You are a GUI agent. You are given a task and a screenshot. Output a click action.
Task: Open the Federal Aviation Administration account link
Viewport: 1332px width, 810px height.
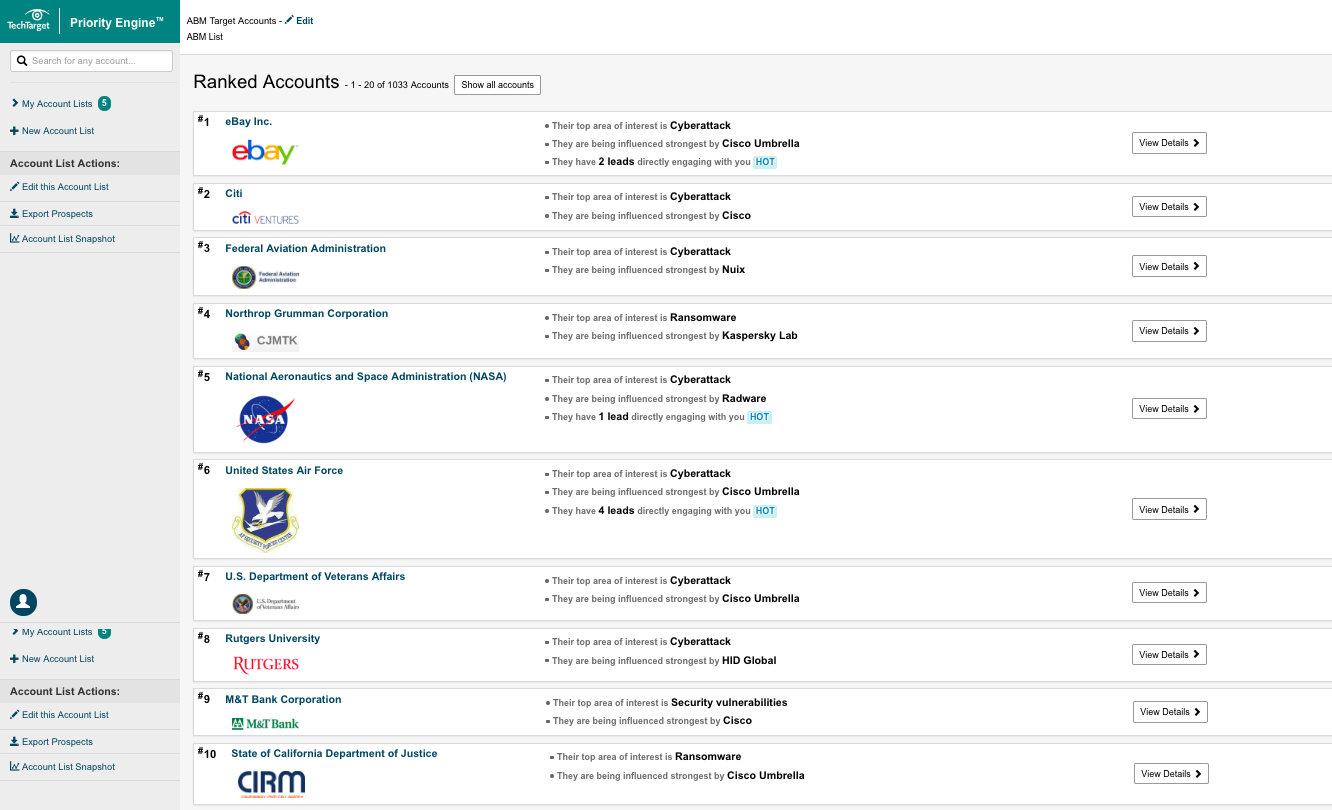coord(305,249)
